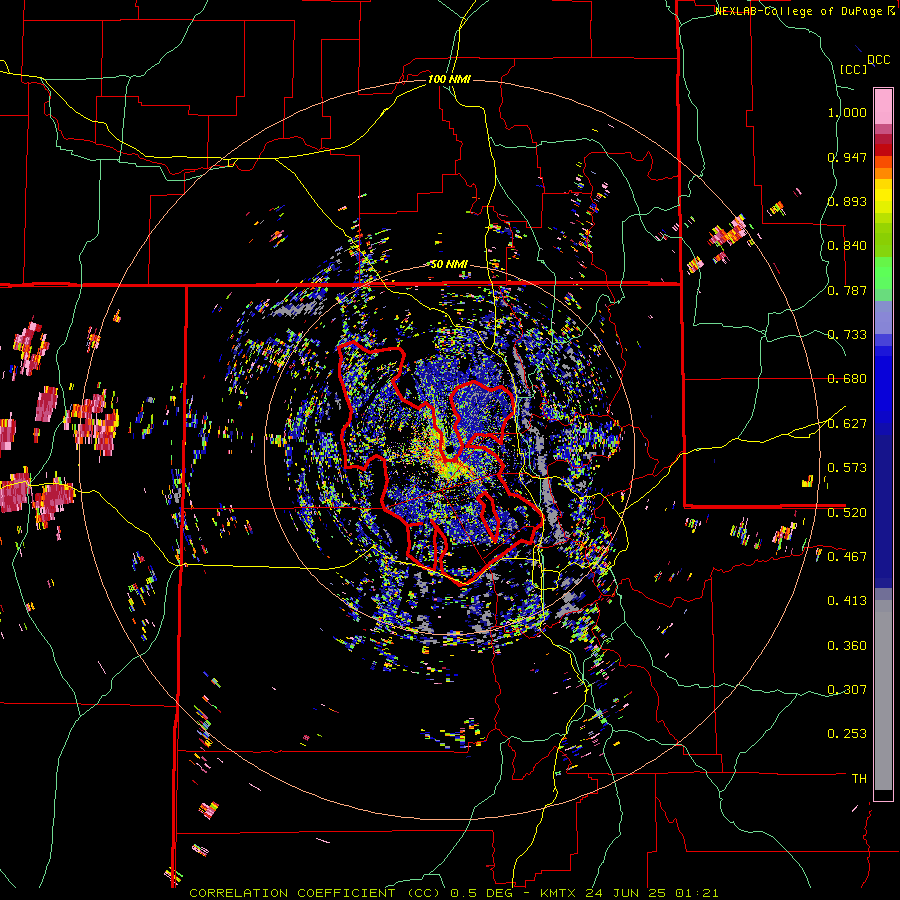Select the 0.627 scale value
900x900 pixels.
847,424
